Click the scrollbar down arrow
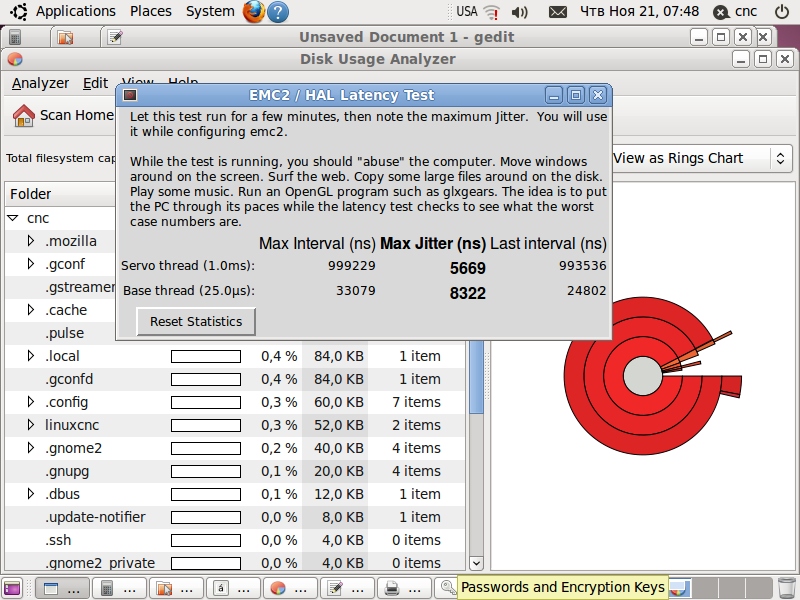 pyautogui.click(x=476, y=563)
